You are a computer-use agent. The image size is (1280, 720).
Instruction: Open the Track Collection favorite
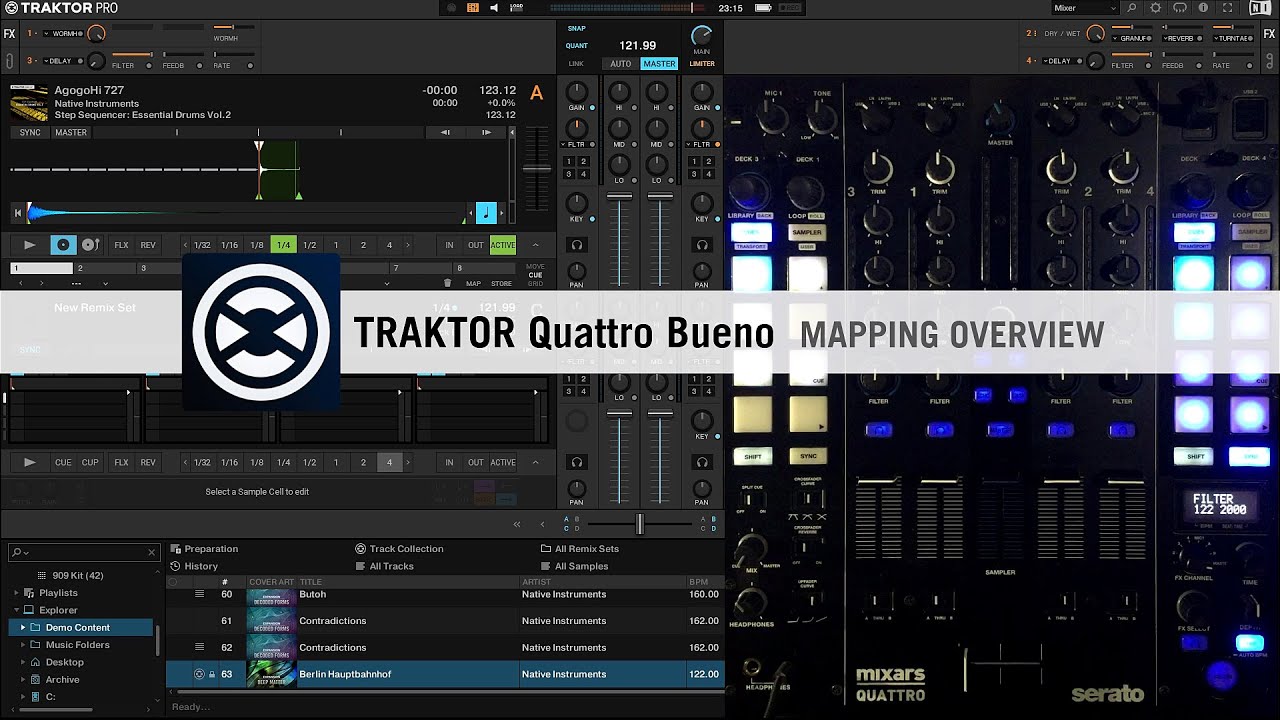click(399, 549)
